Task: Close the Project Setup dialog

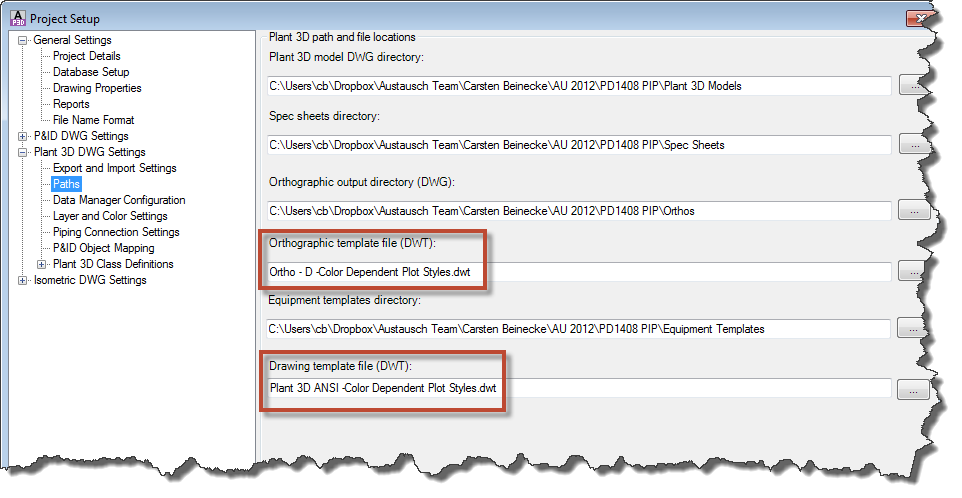Action: pyautogui.click(x=920, y=18)
